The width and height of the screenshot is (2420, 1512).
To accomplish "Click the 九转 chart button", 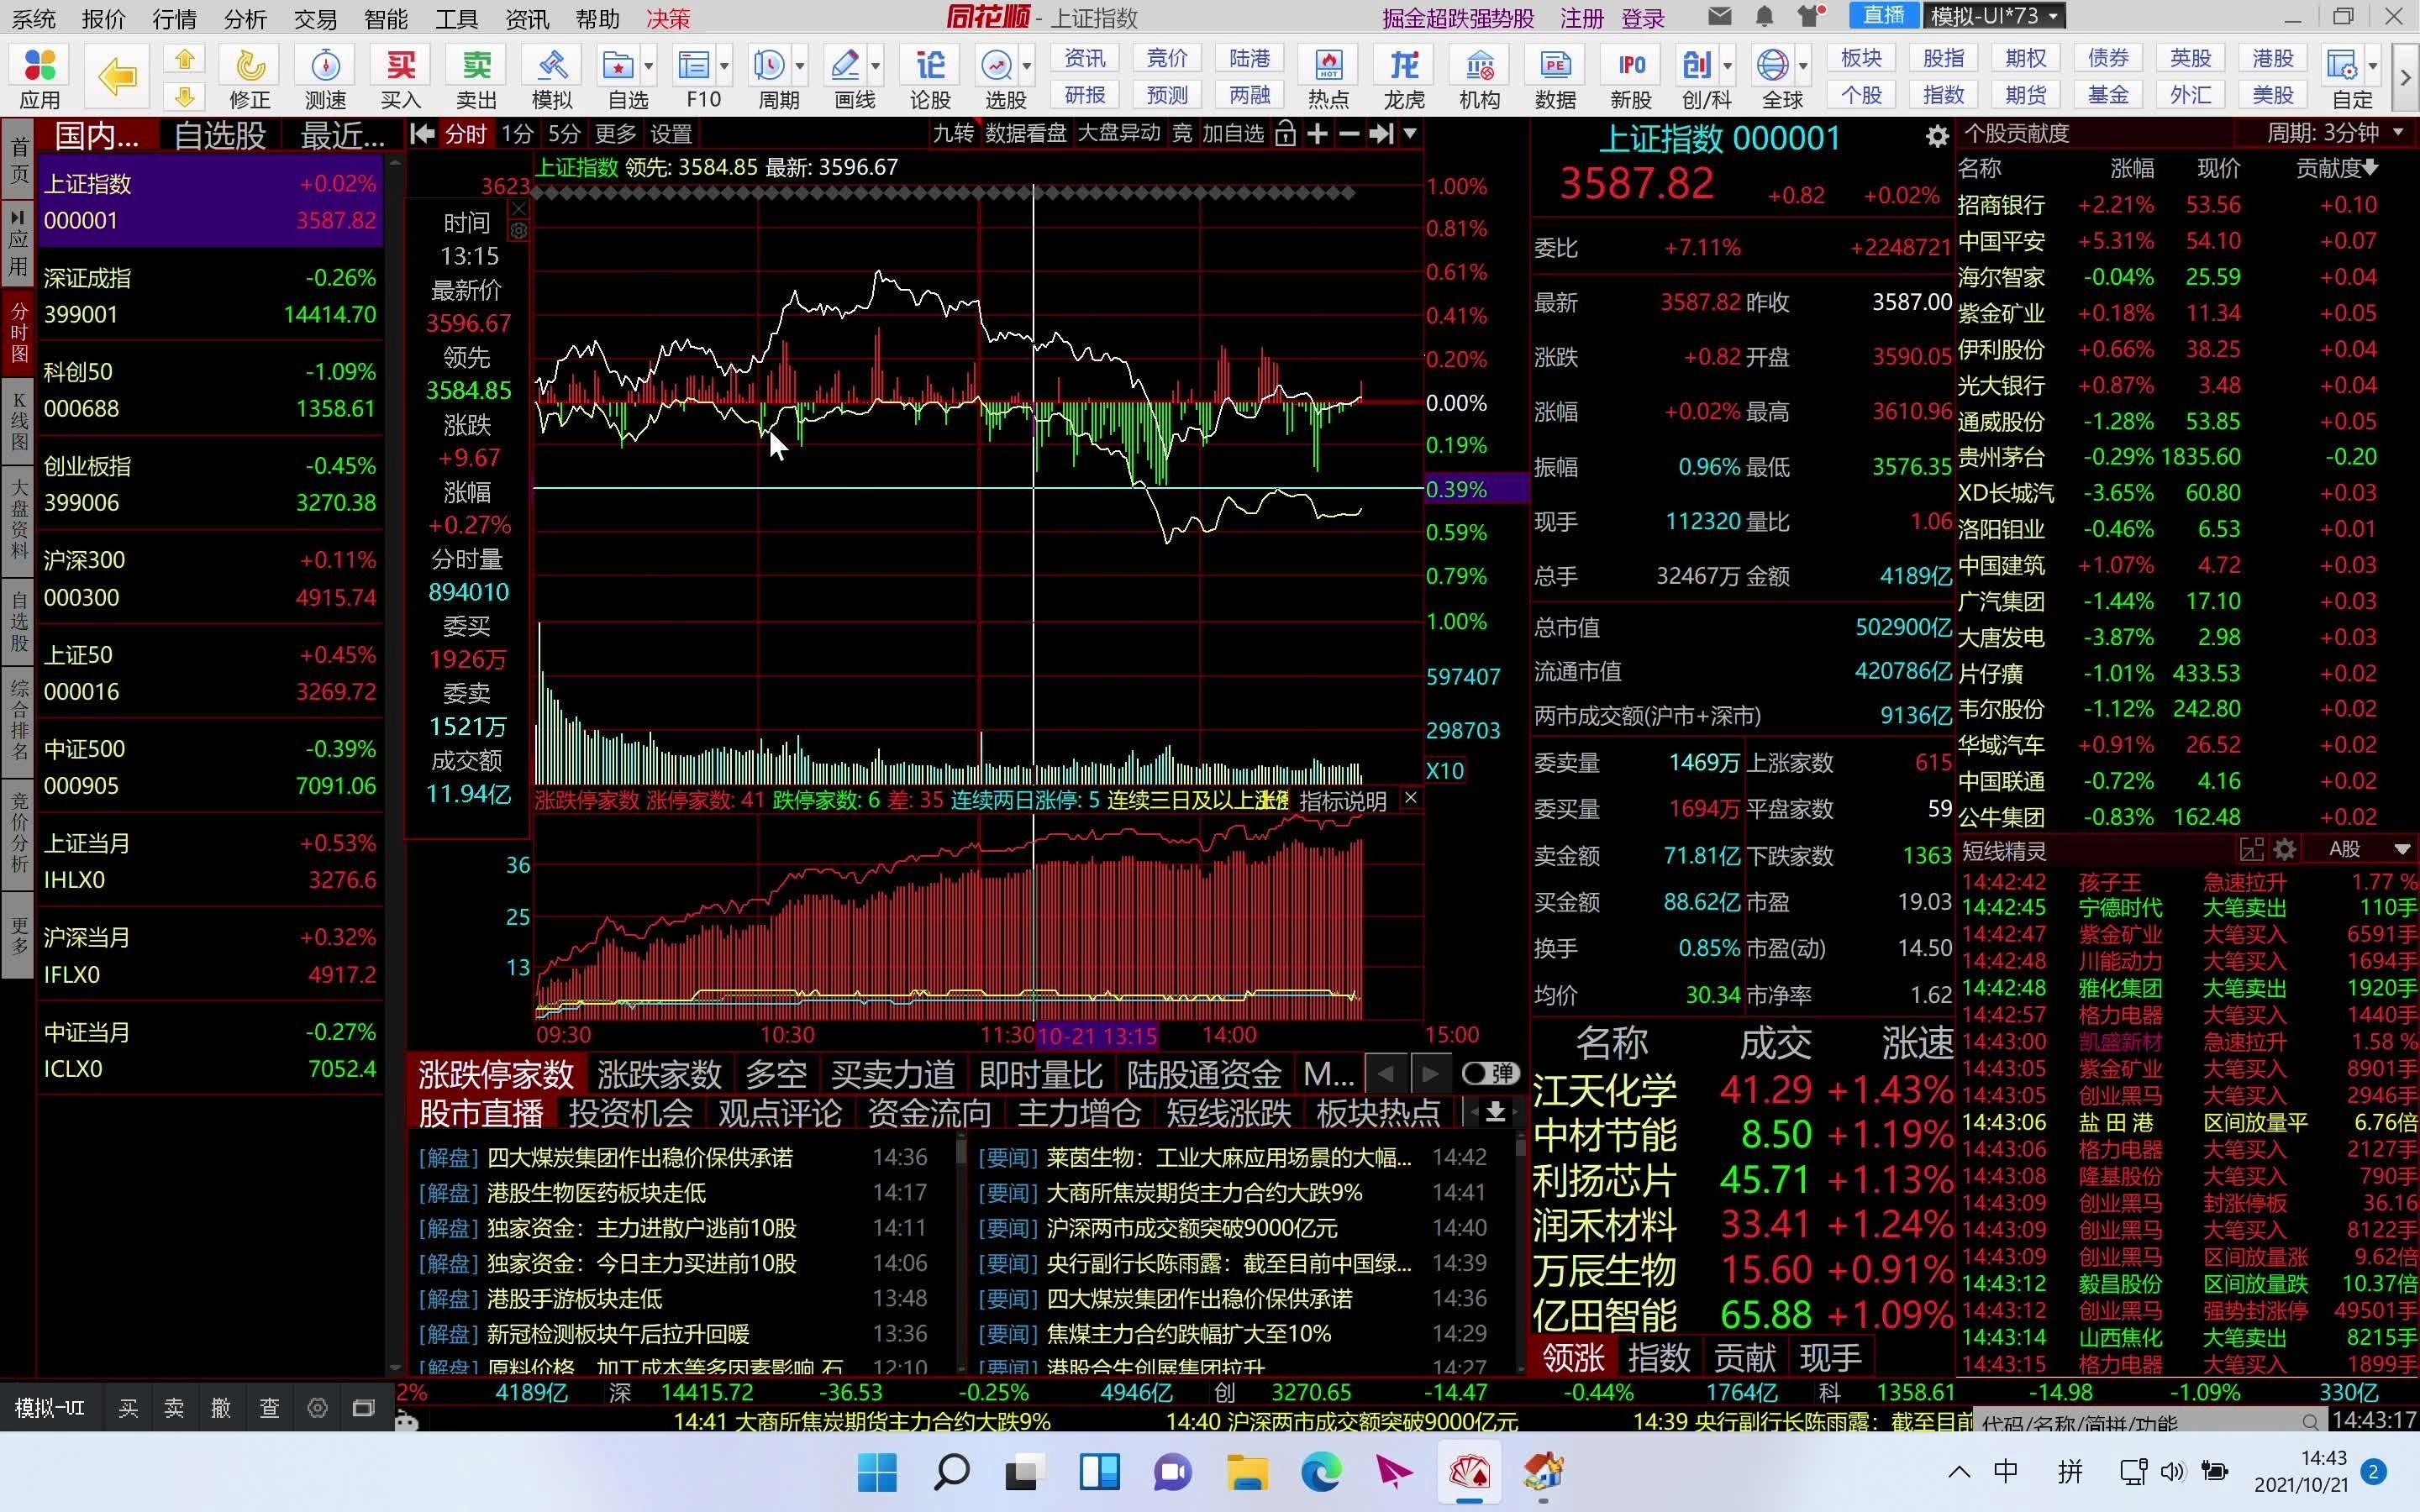I will tap(953, 134).
